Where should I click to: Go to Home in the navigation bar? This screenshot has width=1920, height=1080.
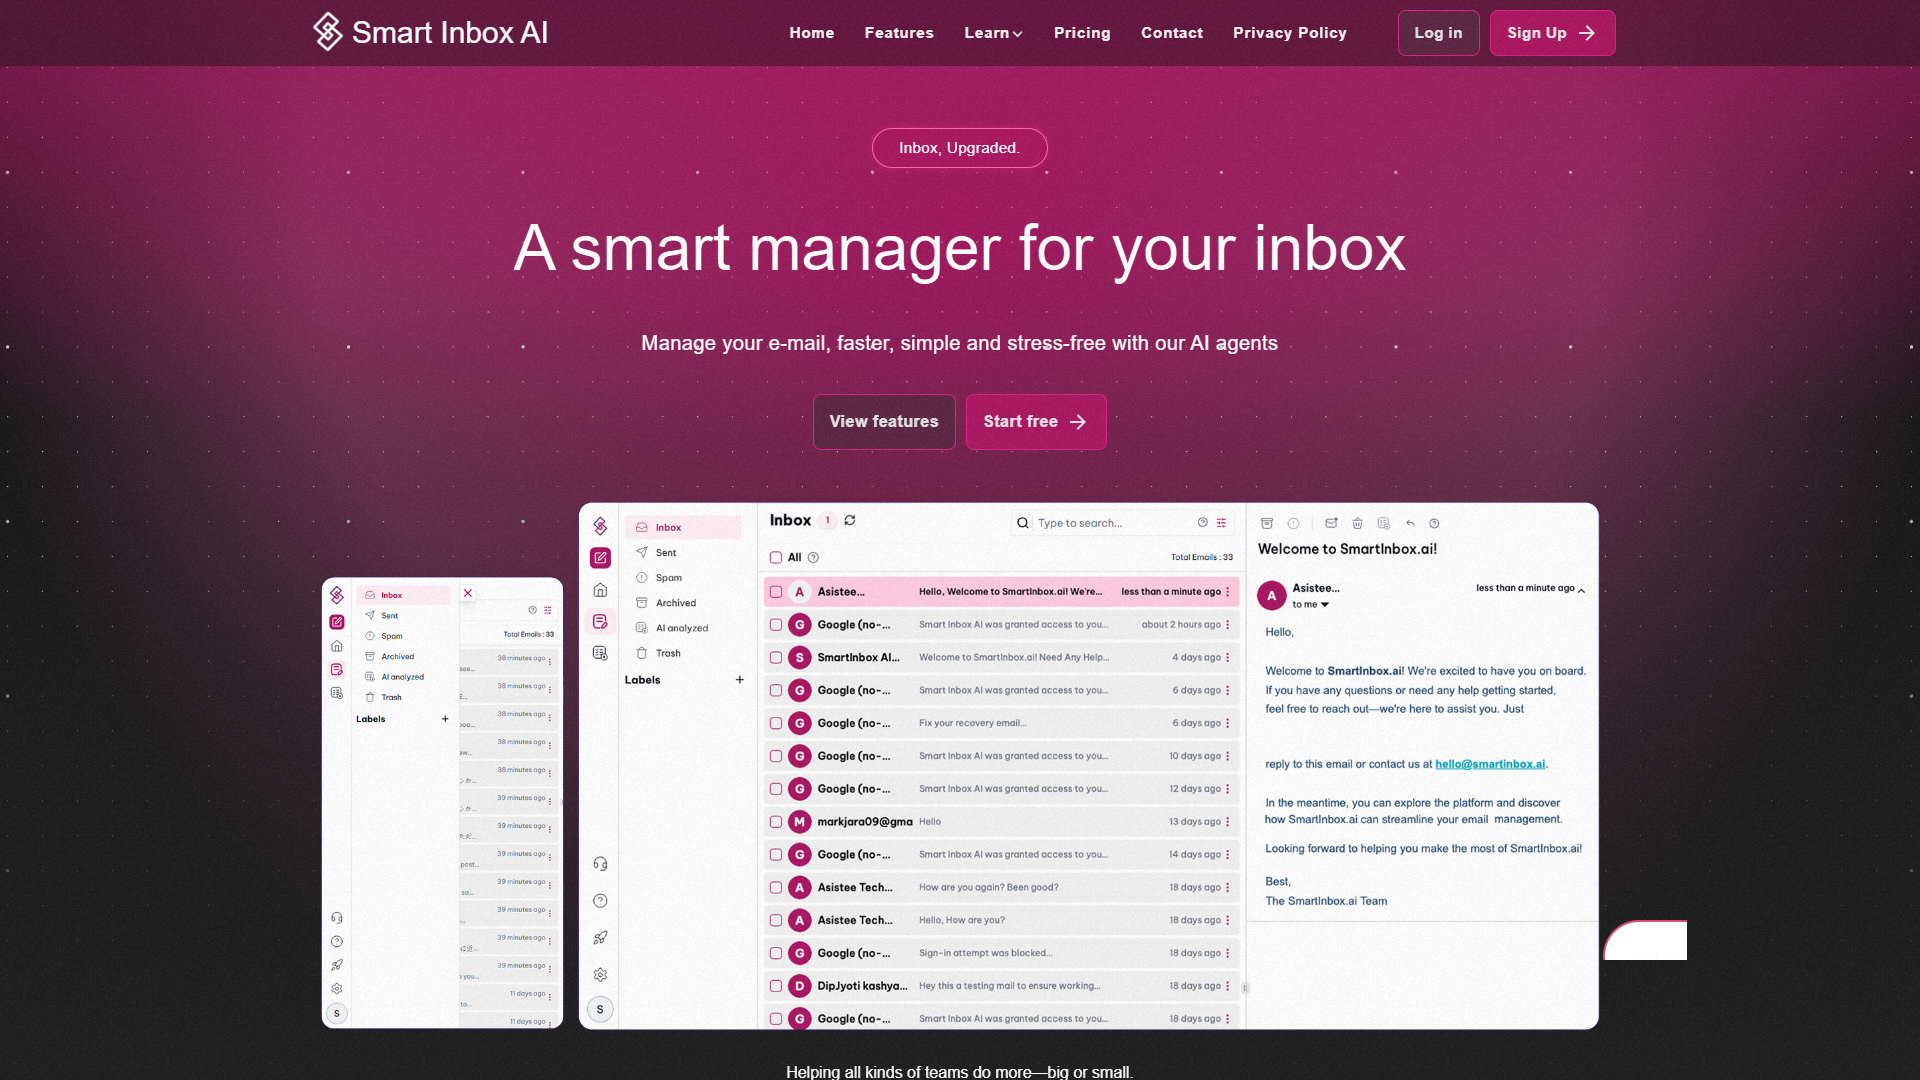(x=812, y=33)
